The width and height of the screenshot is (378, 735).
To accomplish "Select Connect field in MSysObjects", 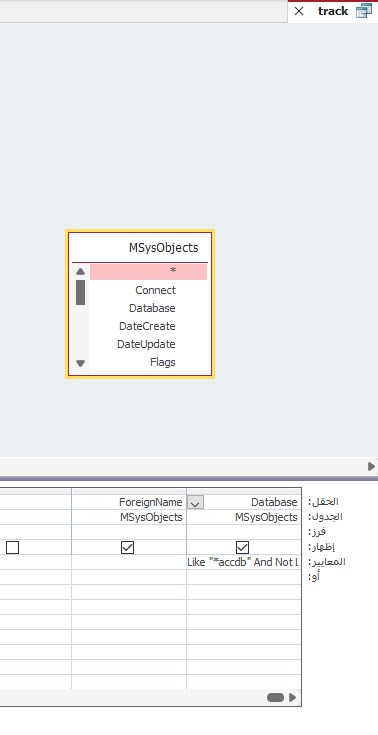I will pyautogui.click(x=148, y=290).
